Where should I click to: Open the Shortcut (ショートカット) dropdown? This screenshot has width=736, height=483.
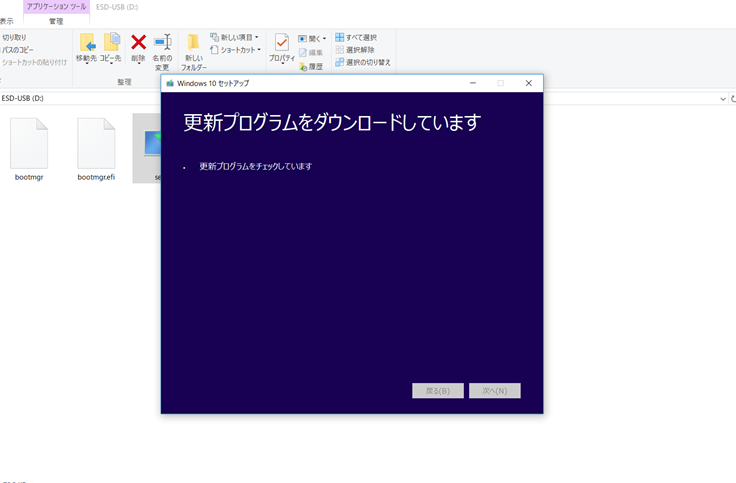coord(235,50)
